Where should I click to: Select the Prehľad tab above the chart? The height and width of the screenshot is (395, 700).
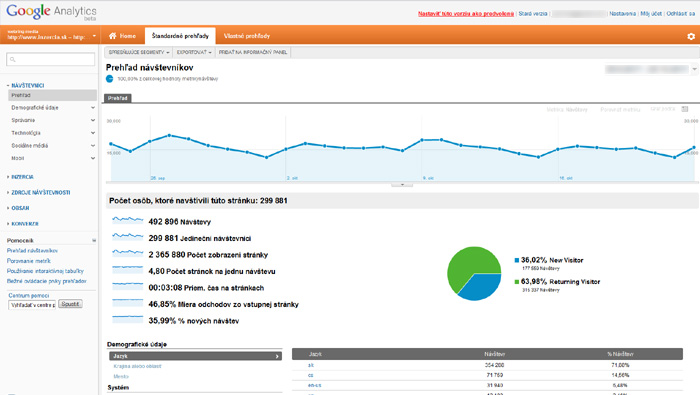[x=117, y=98]
